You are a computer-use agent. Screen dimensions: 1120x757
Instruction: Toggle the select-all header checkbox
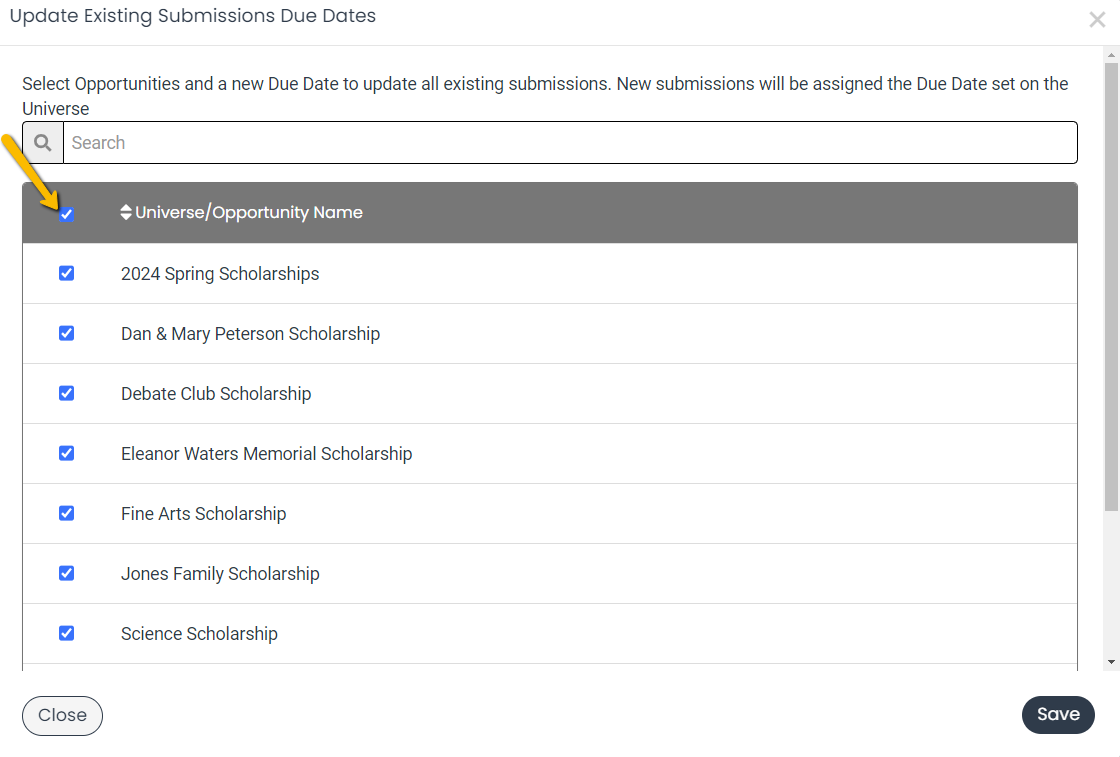[x=66, y=214]
